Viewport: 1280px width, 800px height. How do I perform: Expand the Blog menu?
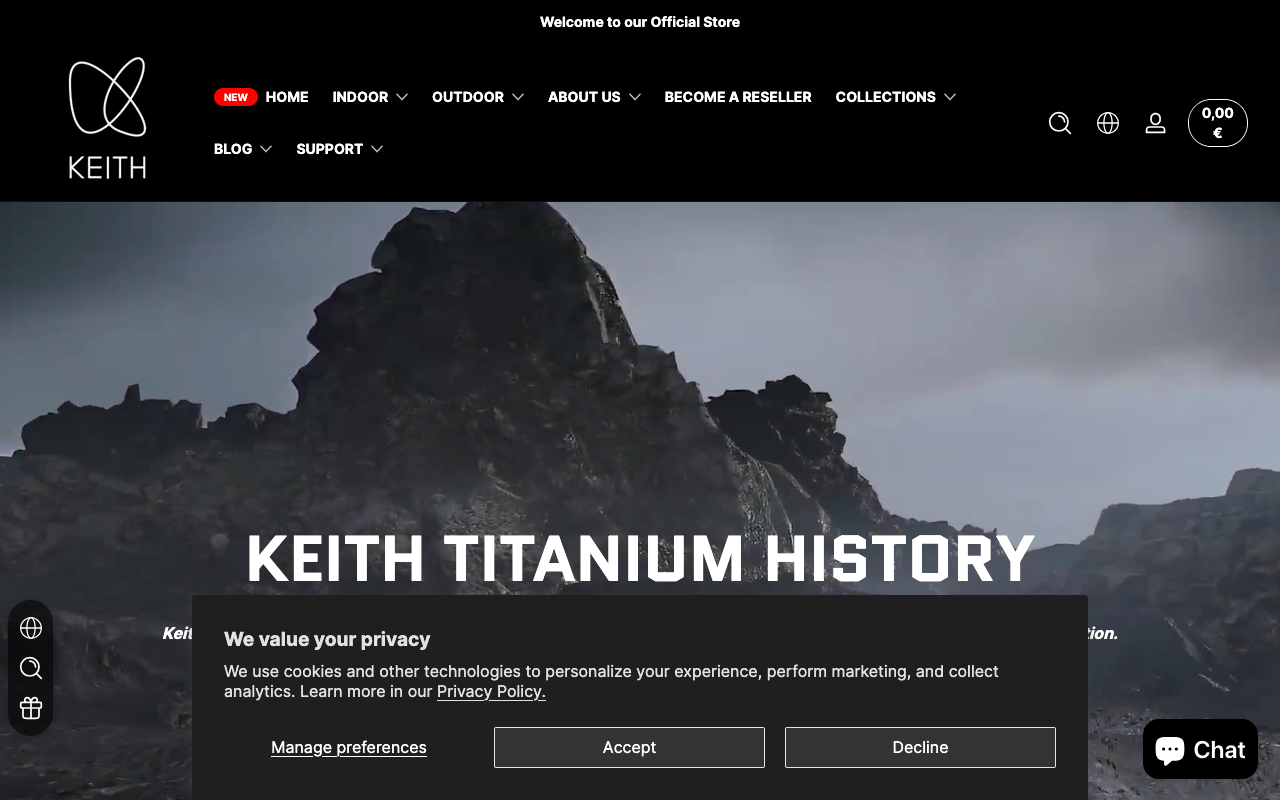tap(242, 149)
